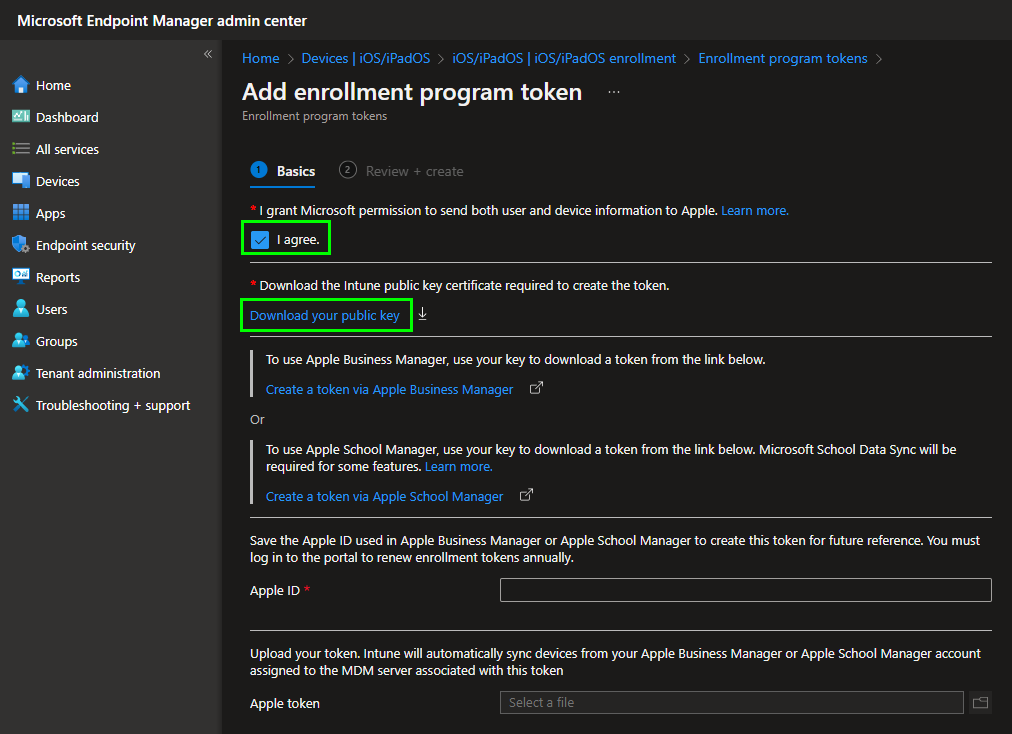
Task: Collapse the left navigation sidebar
Action: tap(208, 54)
